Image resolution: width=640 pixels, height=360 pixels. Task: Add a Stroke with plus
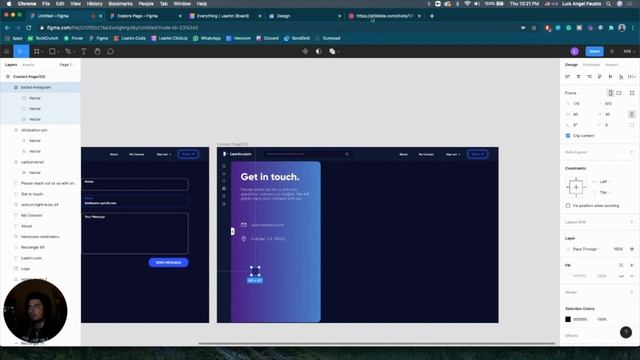(x=632, y=292)
